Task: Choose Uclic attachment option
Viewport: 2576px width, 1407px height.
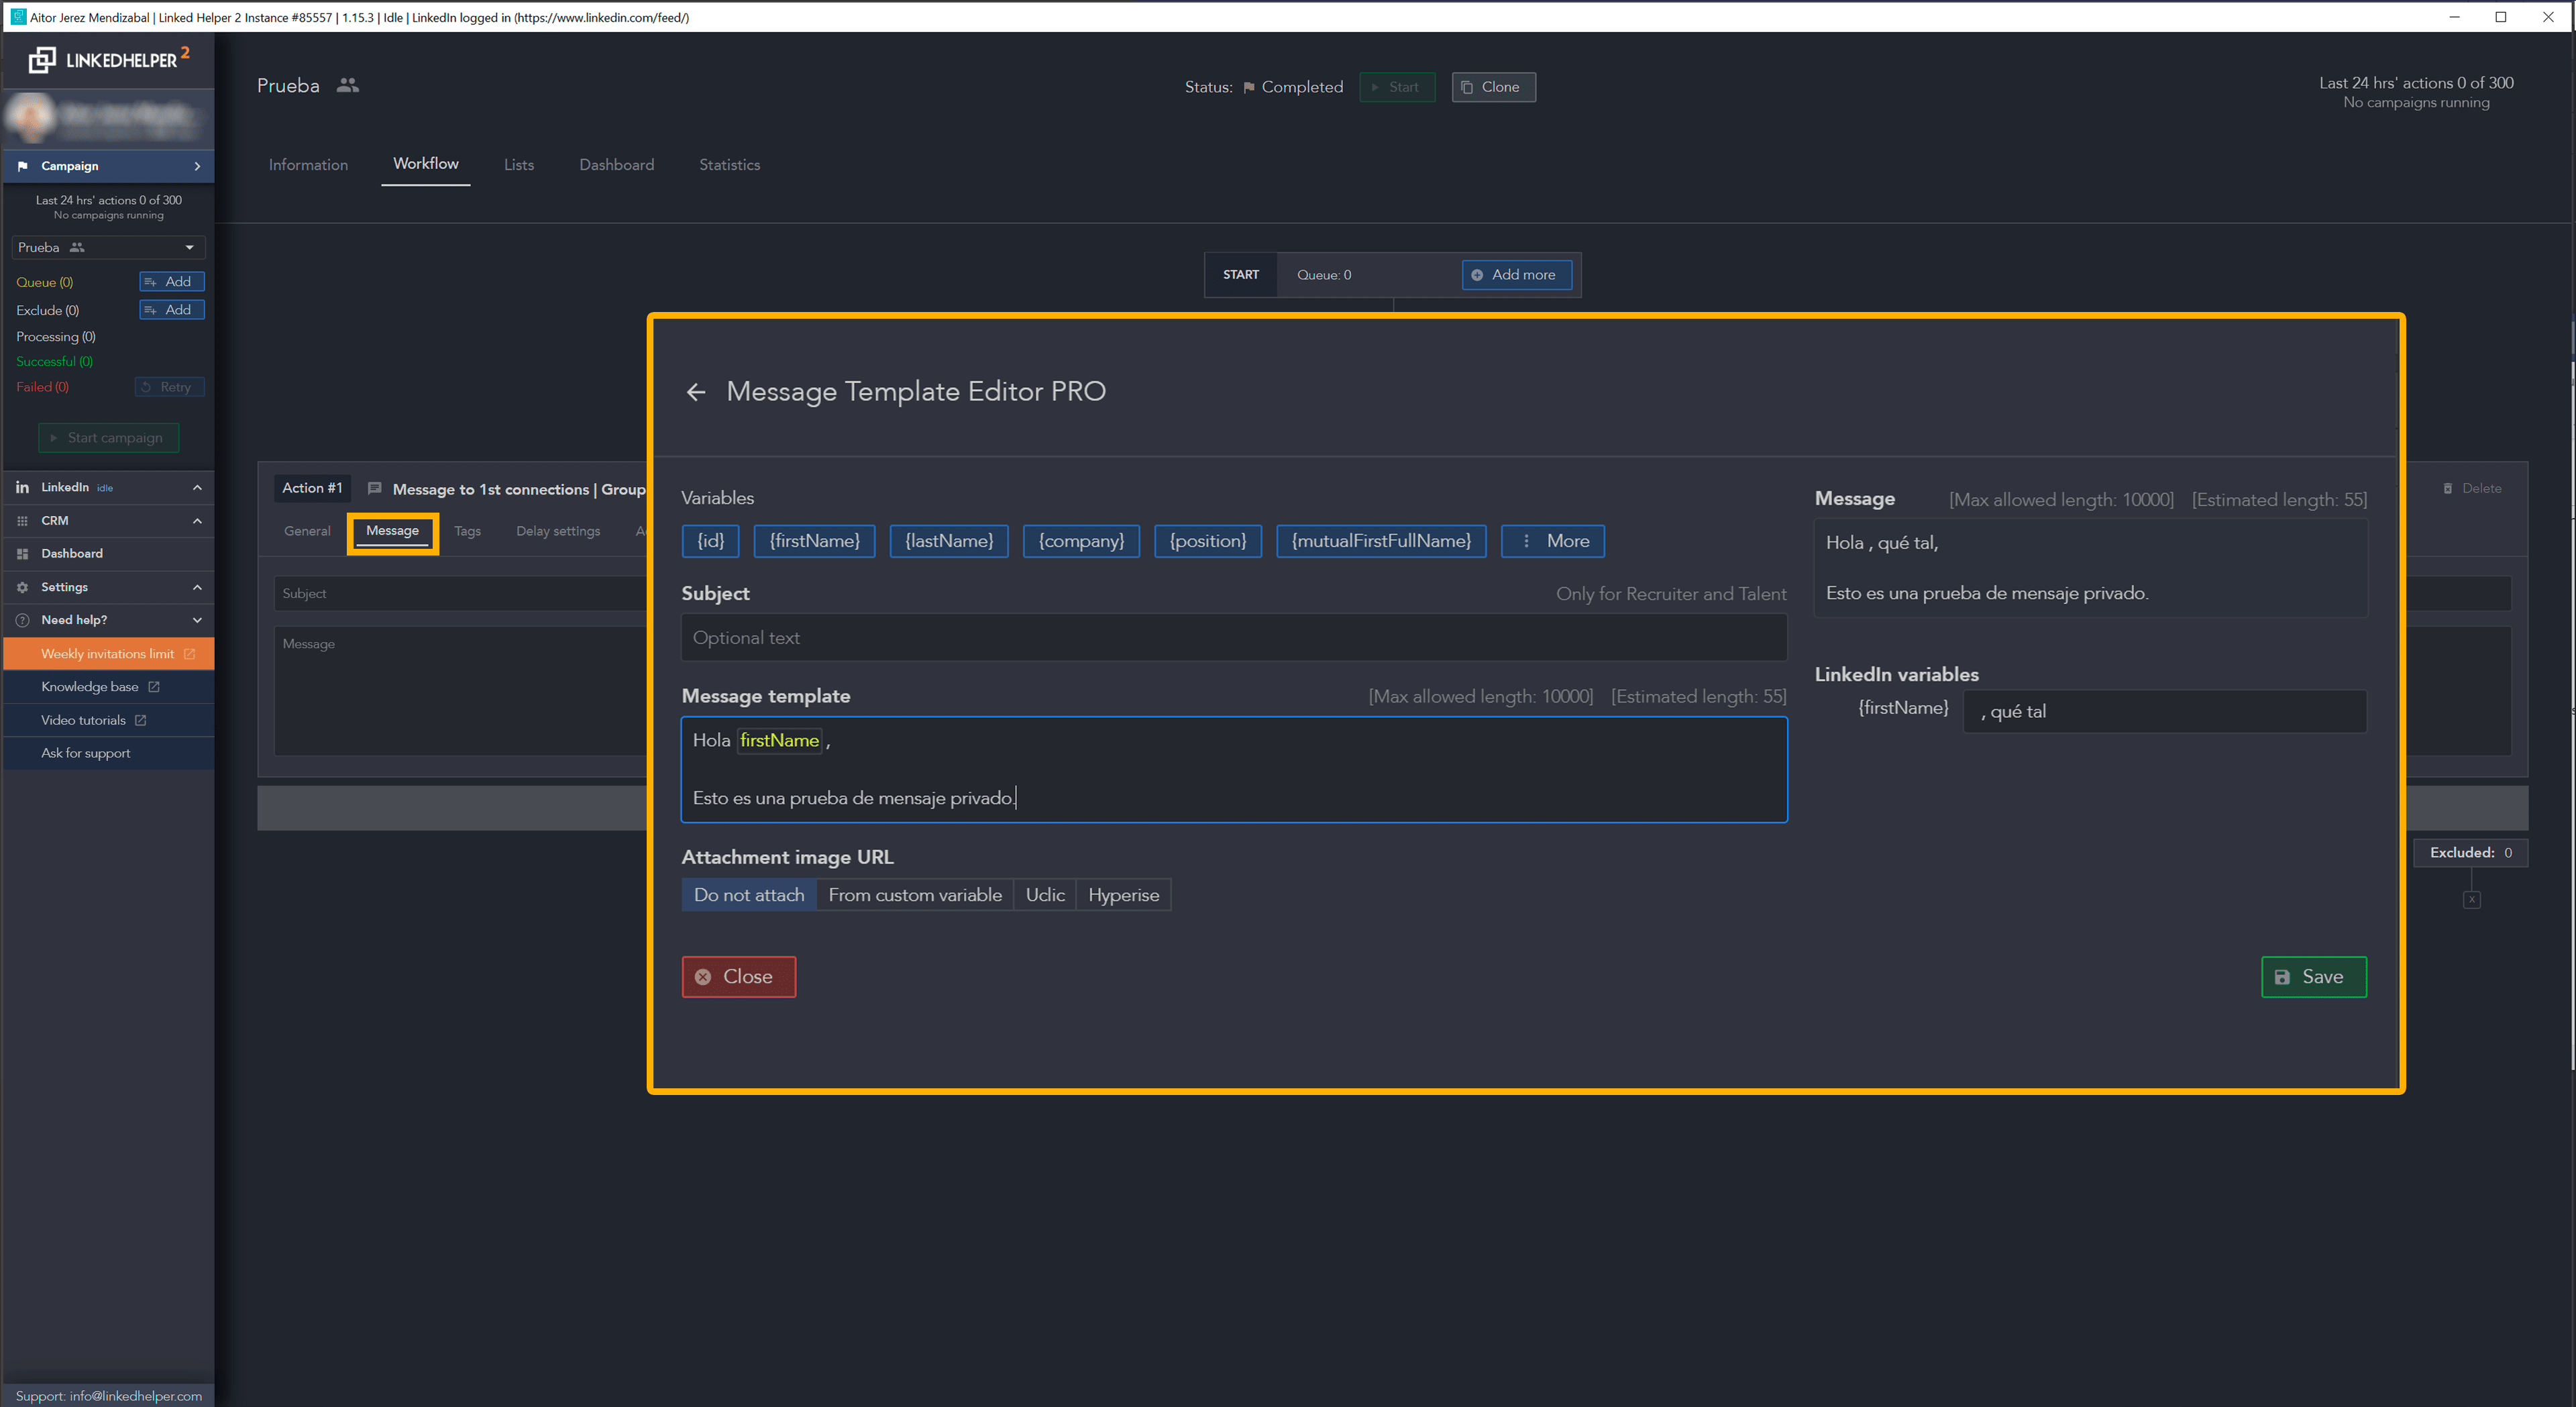Action: tap(1045, 895)
